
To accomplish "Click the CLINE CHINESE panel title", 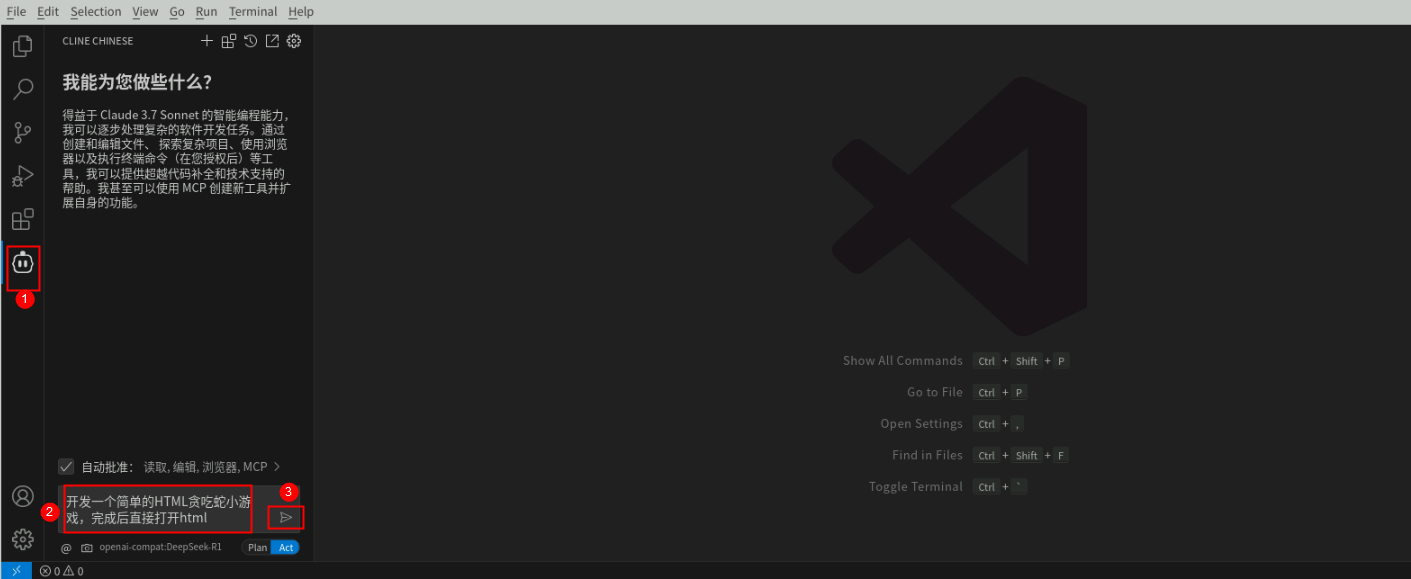I will [98, 41].
